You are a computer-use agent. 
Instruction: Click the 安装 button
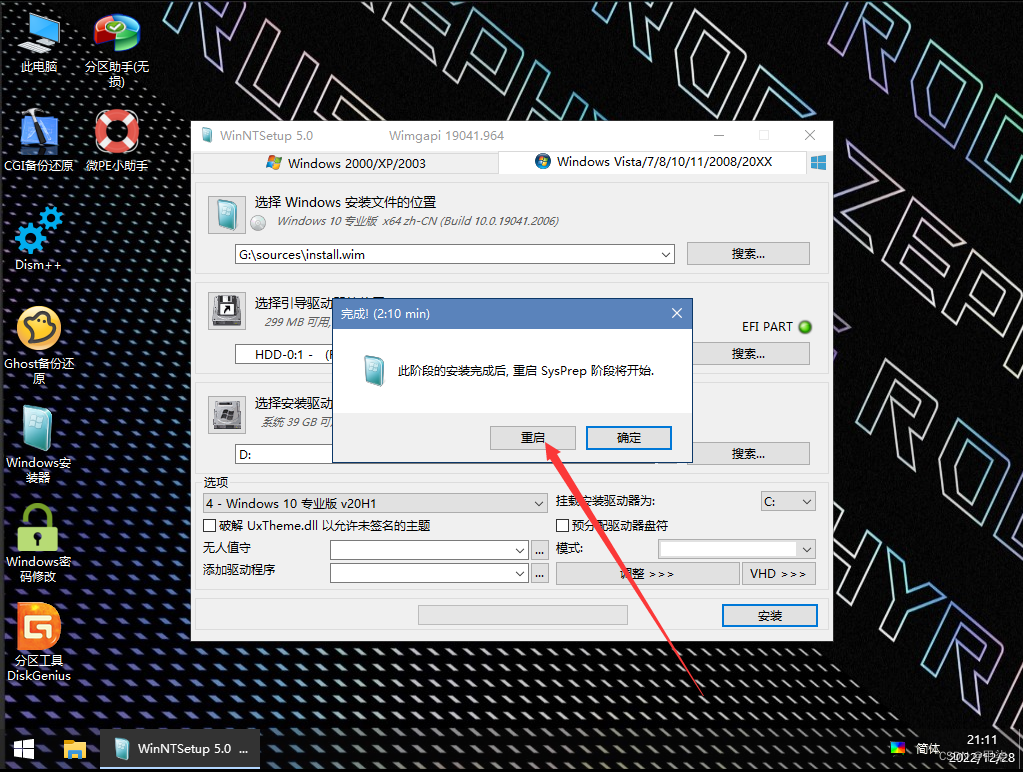pos(770,615)
